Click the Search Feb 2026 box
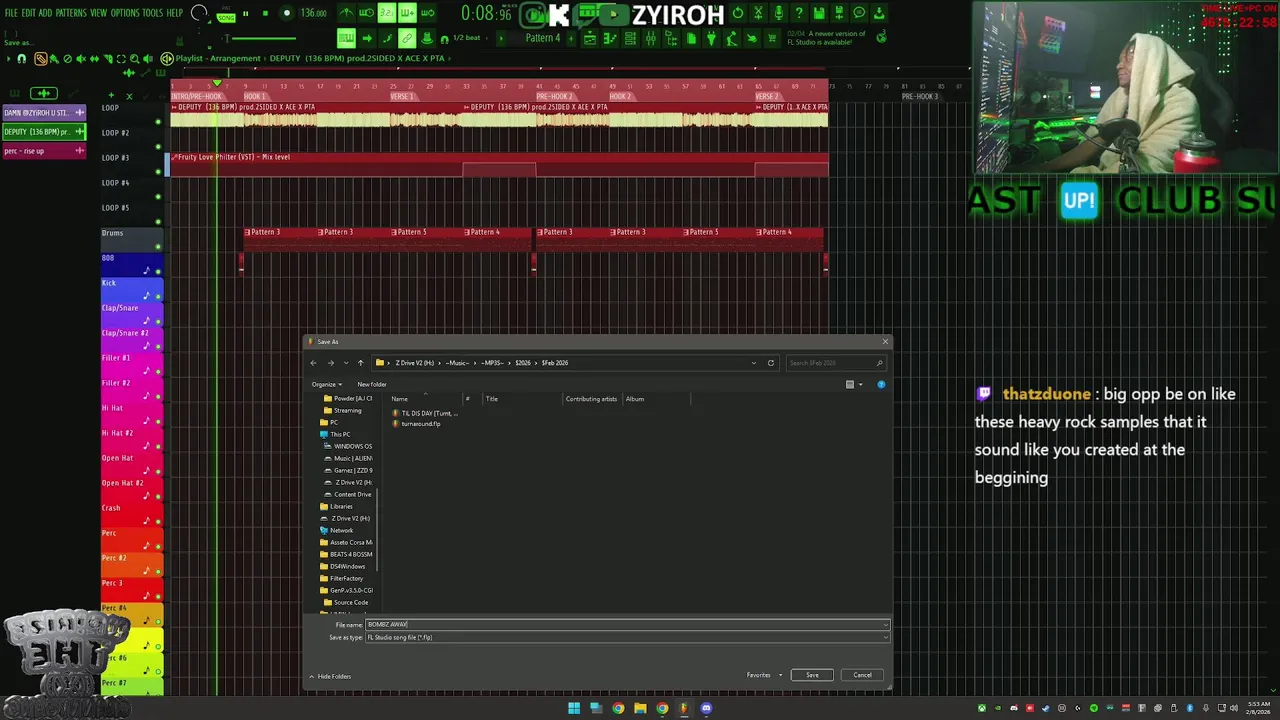The width and height of the screenshot is (1280, 720). (x=834, y=363)
